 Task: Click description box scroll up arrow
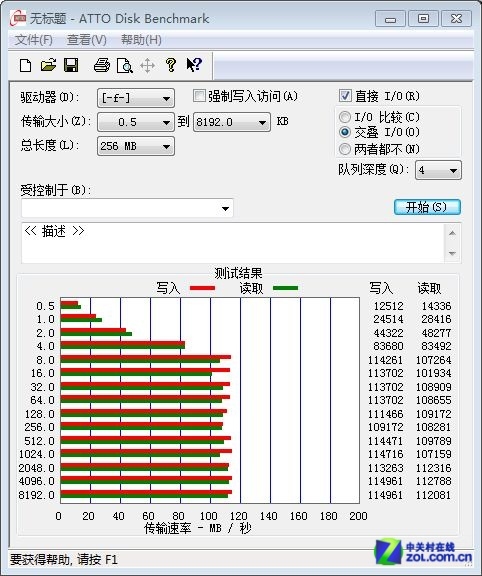[452, 233]
